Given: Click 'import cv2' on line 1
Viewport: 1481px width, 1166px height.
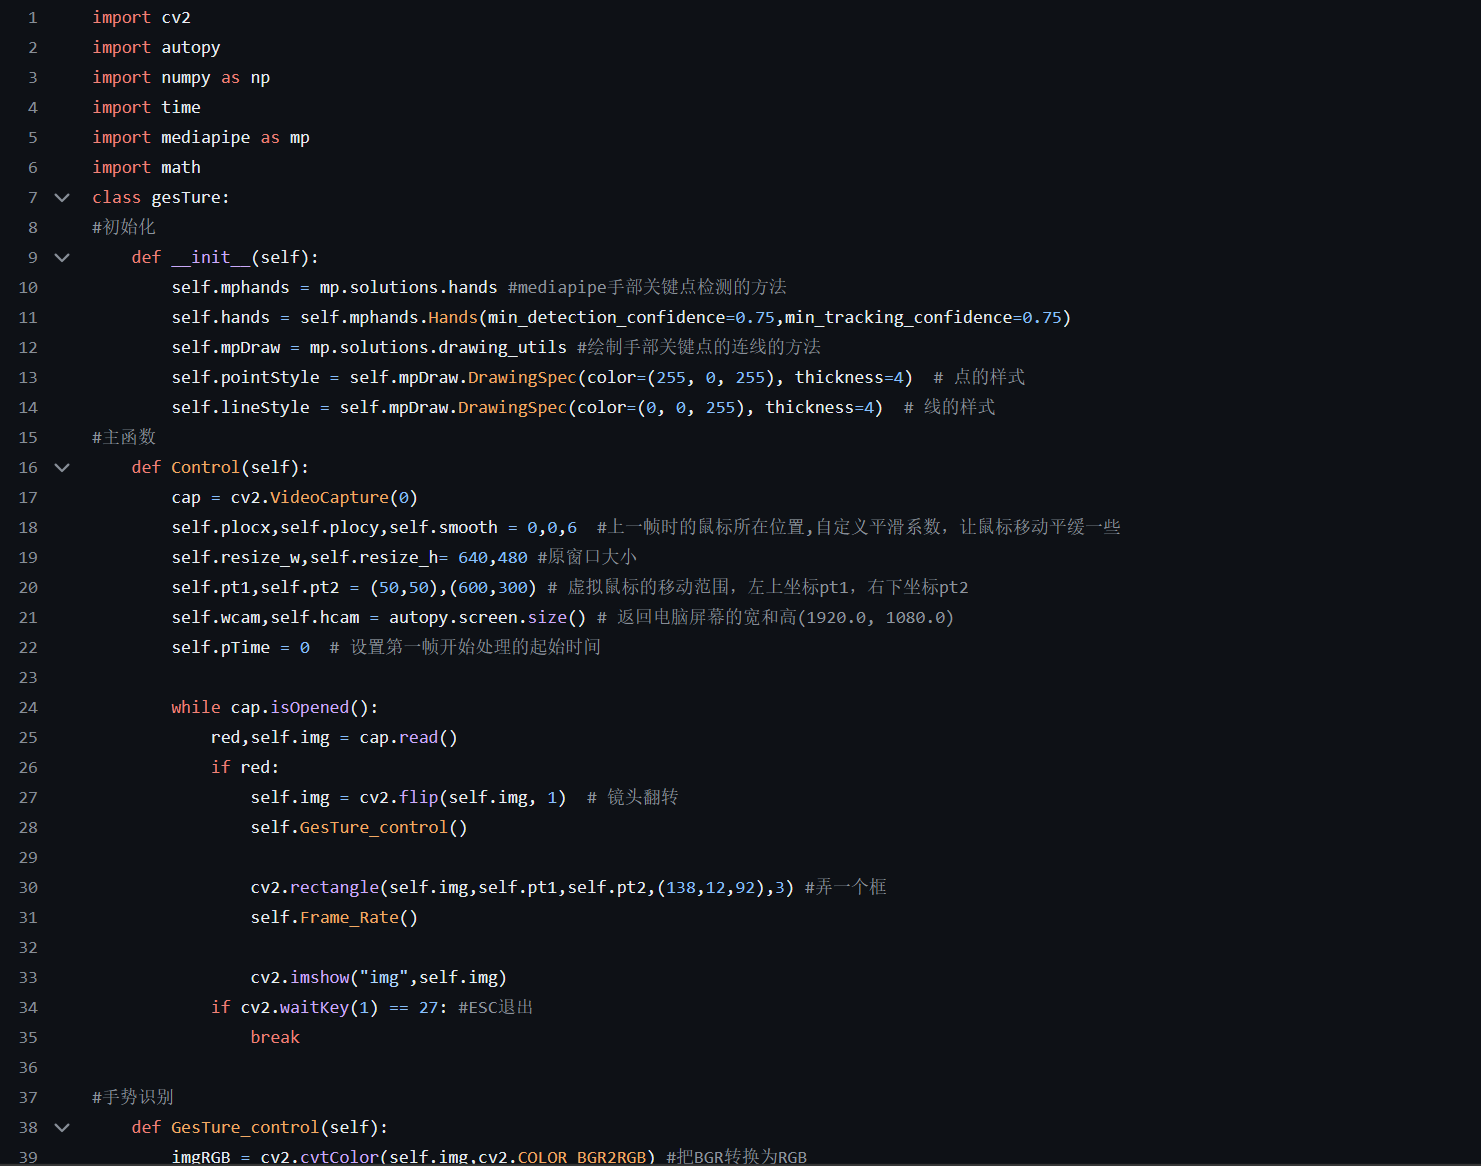Looking at the screenshot, I should [x=141, y=17].
